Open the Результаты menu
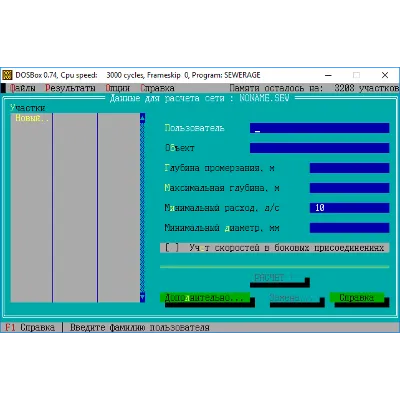400x400 pixels. [70, 88]
